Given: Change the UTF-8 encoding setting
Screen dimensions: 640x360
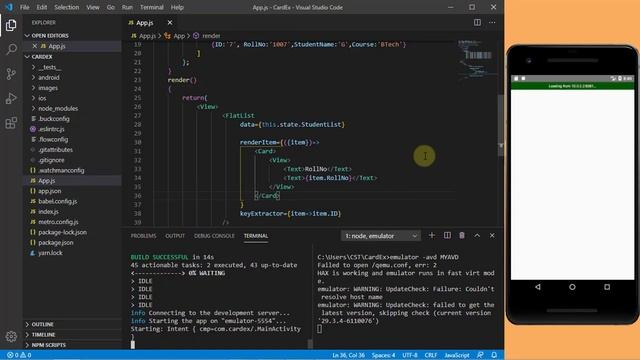Looking at the screenshot, I should tap(410, 356).
